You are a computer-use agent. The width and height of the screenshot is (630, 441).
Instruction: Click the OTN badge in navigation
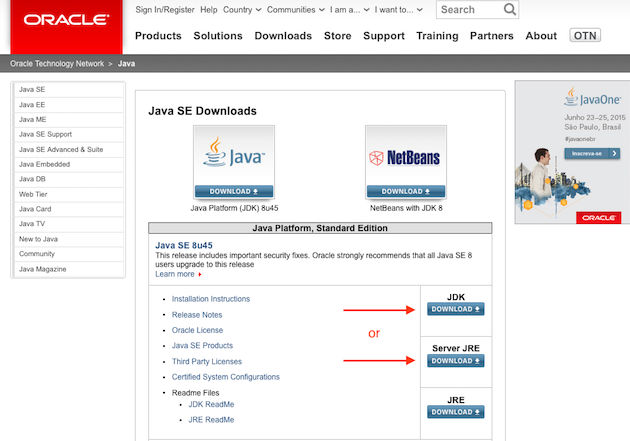tap(584, 36)
